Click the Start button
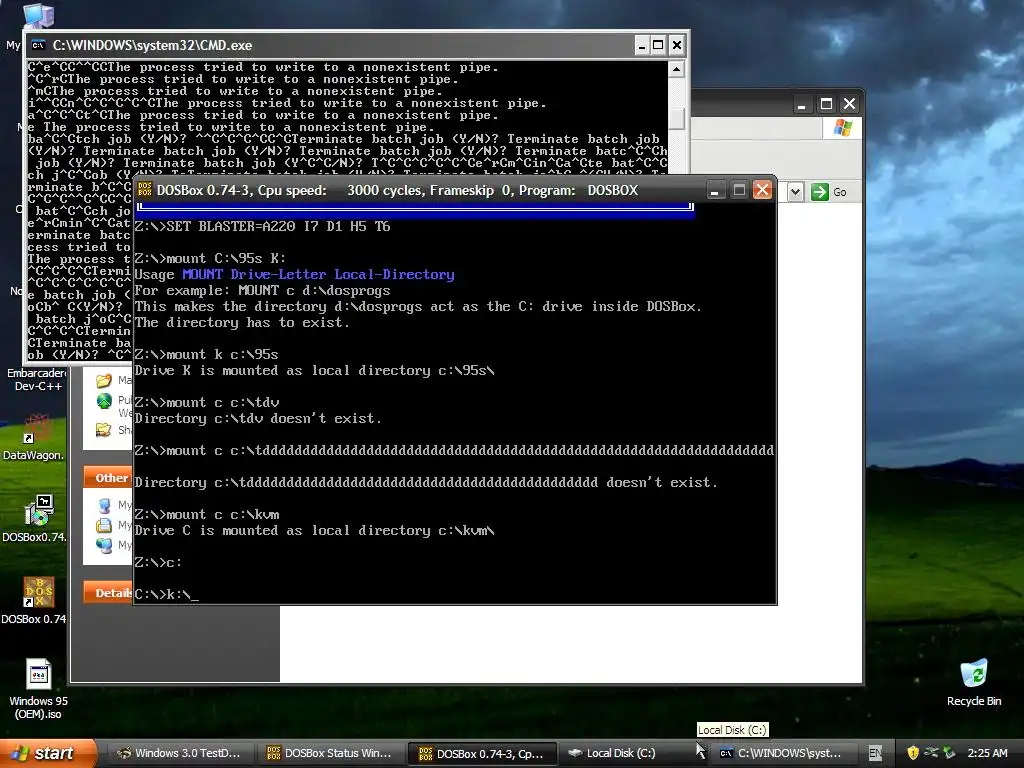1024x768 pixels. (x=47, y=753)
